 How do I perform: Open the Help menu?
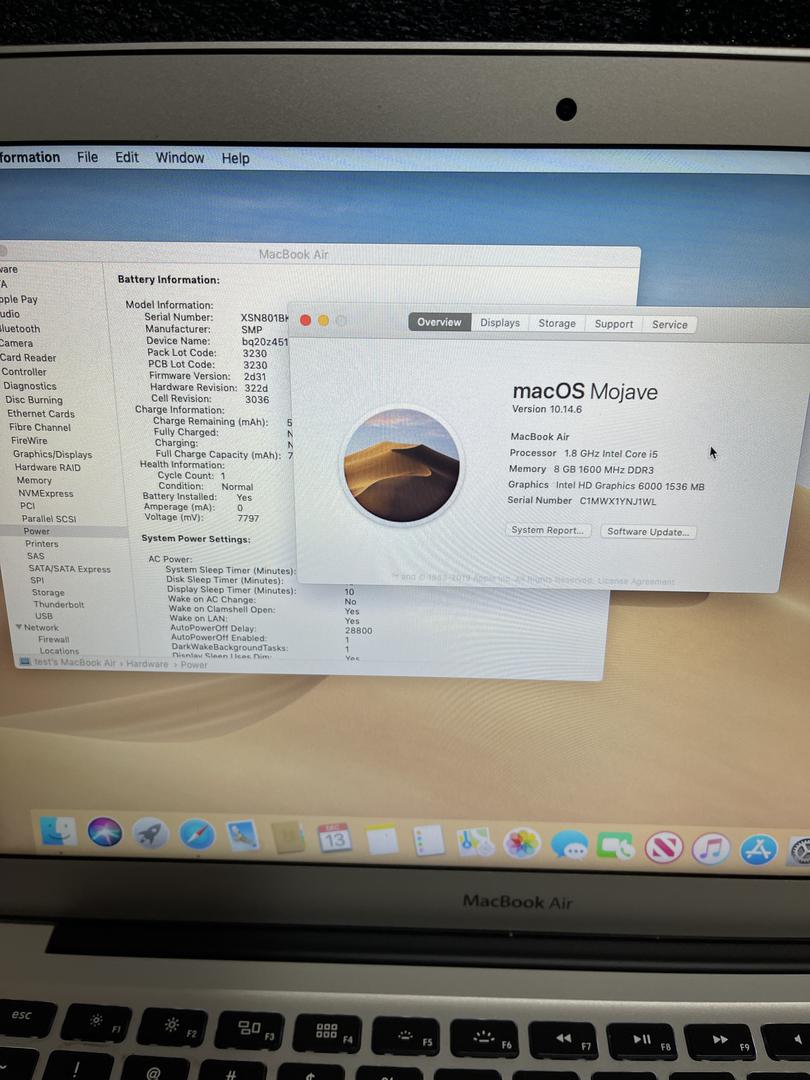(236, 158)
